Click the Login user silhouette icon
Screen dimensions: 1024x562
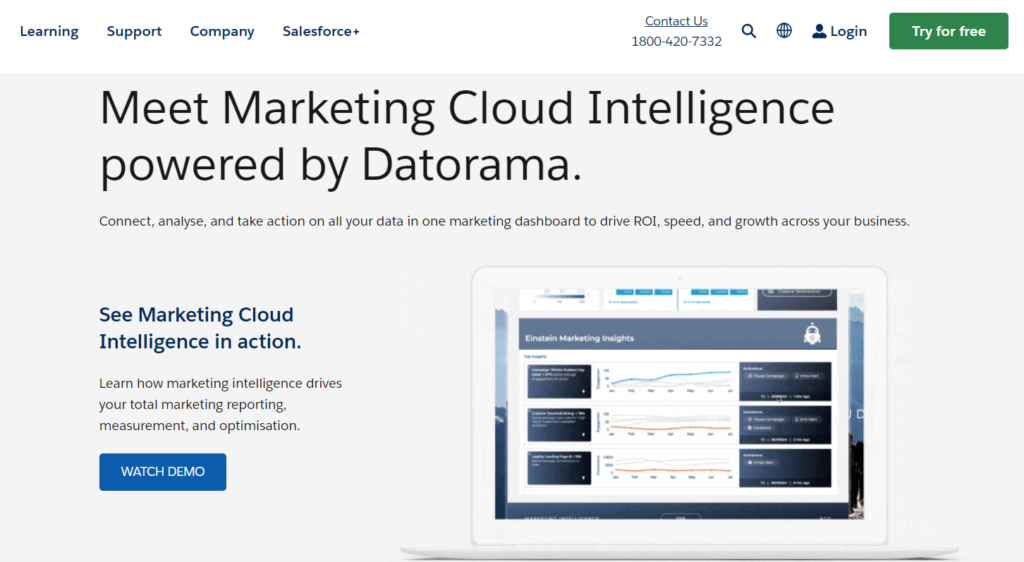(819, 31)
